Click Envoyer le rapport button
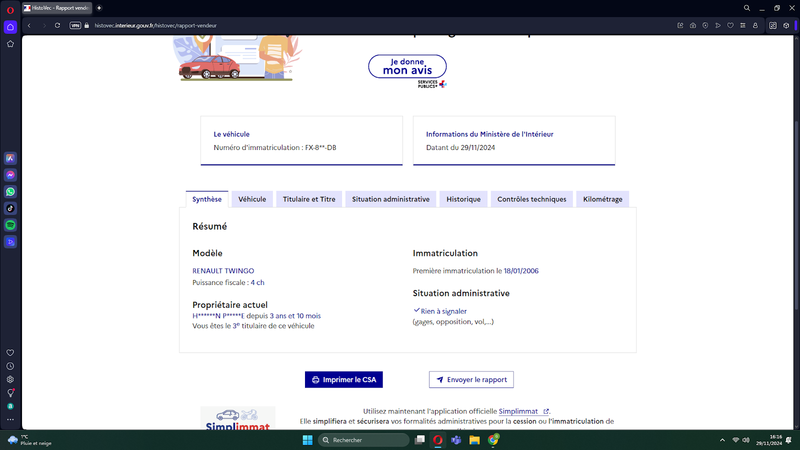Screen dimensions: 800x450 (x=471, y=380)
